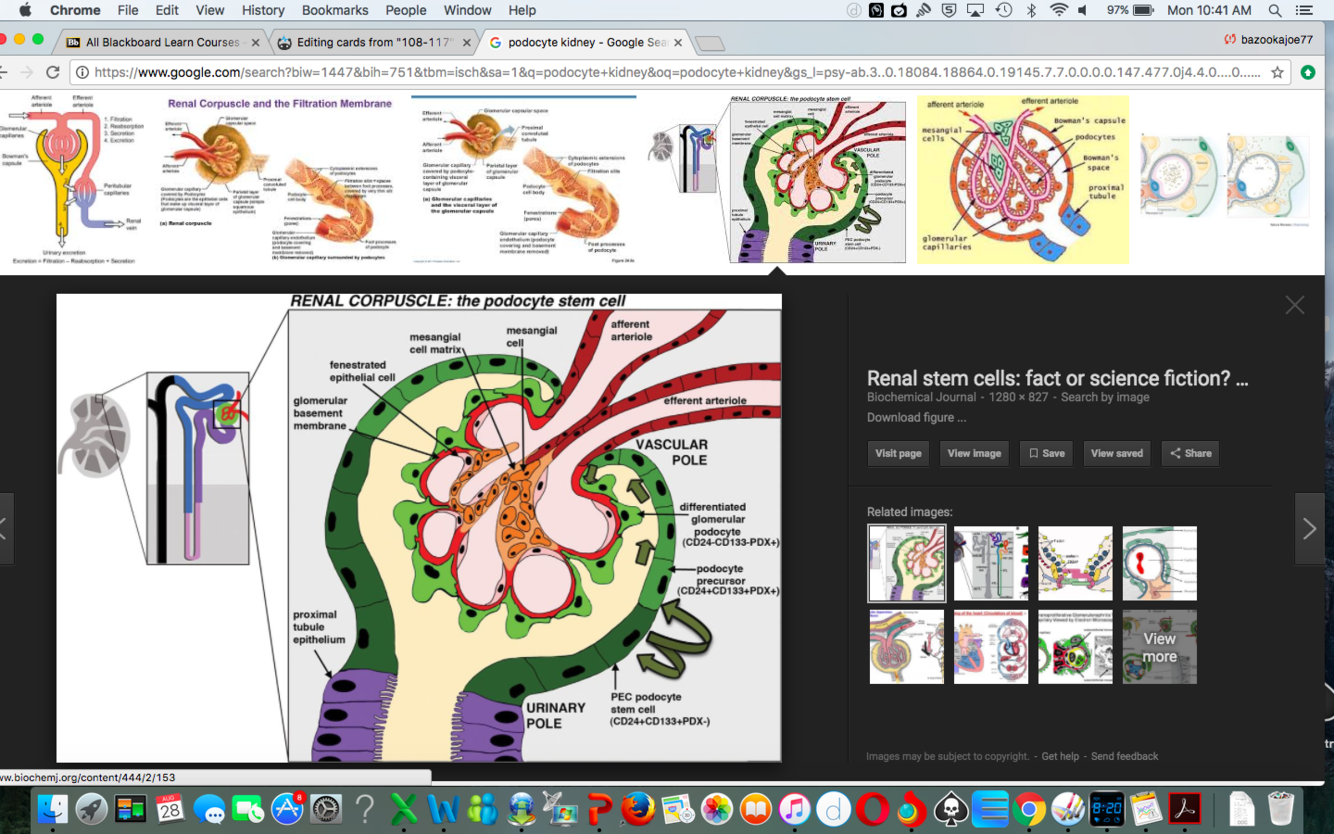Viewport: 1334px width, 834px height.
Task: Open iBooks from the Dock
Action: (x=755, y=808)
